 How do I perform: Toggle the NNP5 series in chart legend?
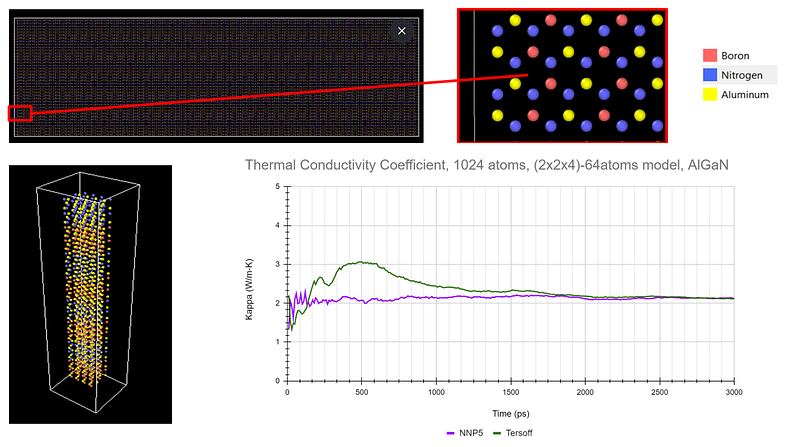[x=464, y=433]
